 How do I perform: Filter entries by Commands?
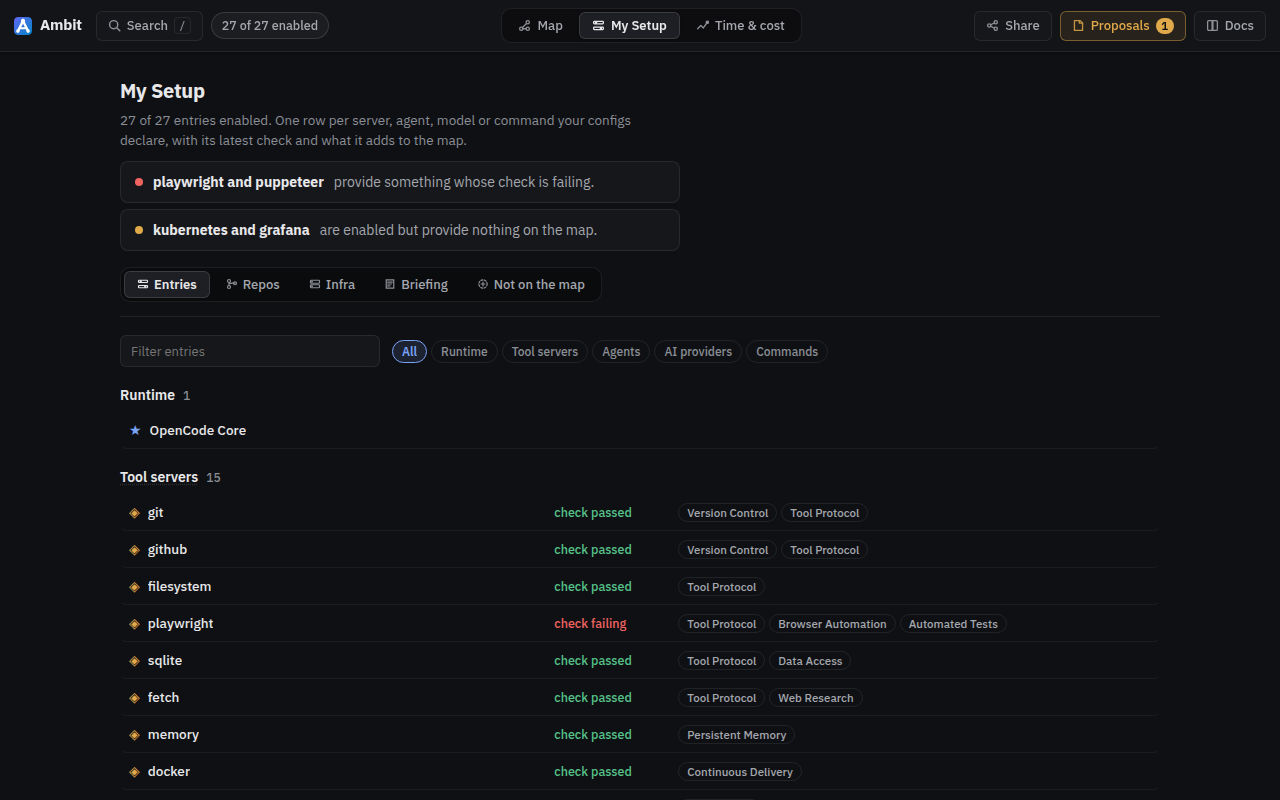pyautogui.click(x=787, y=352)
